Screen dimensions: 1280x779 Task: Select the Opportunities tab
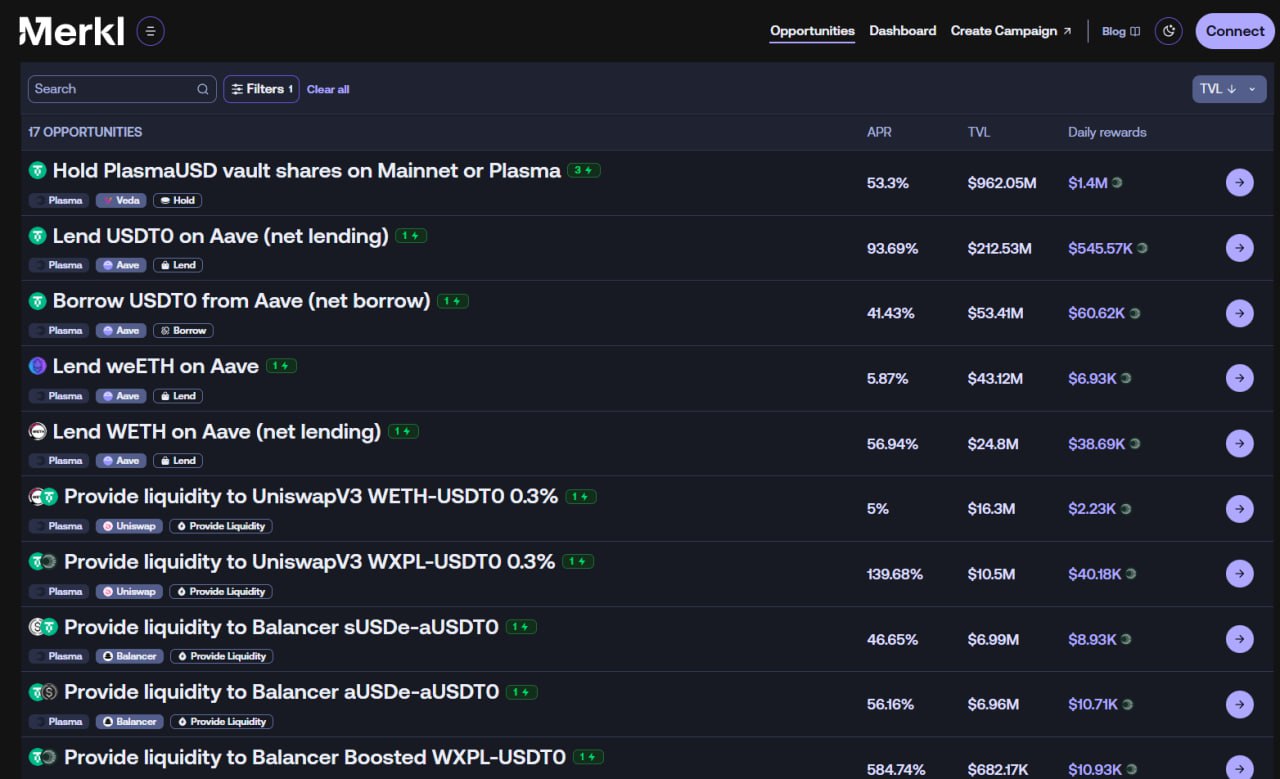pyautogui.click(x=812, y=31)
